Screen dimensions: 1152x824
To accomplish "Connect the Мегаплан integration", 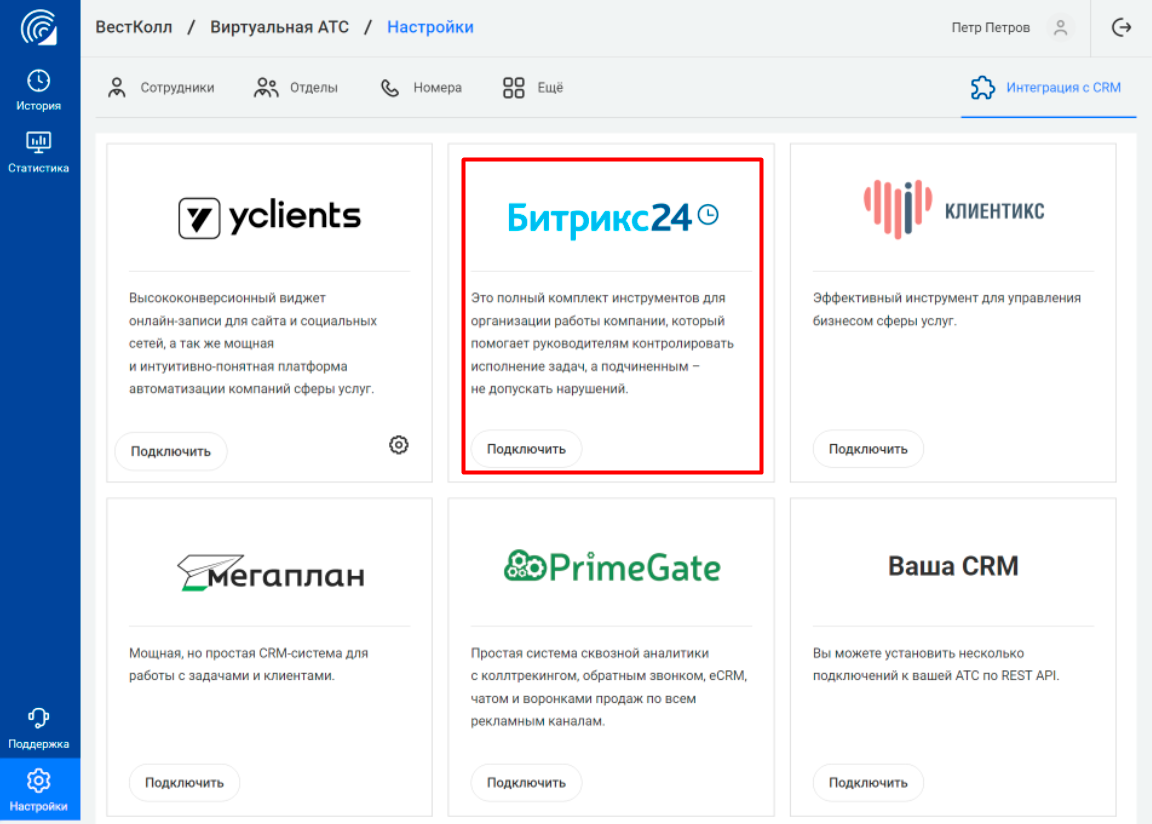I will coord(184,782).
